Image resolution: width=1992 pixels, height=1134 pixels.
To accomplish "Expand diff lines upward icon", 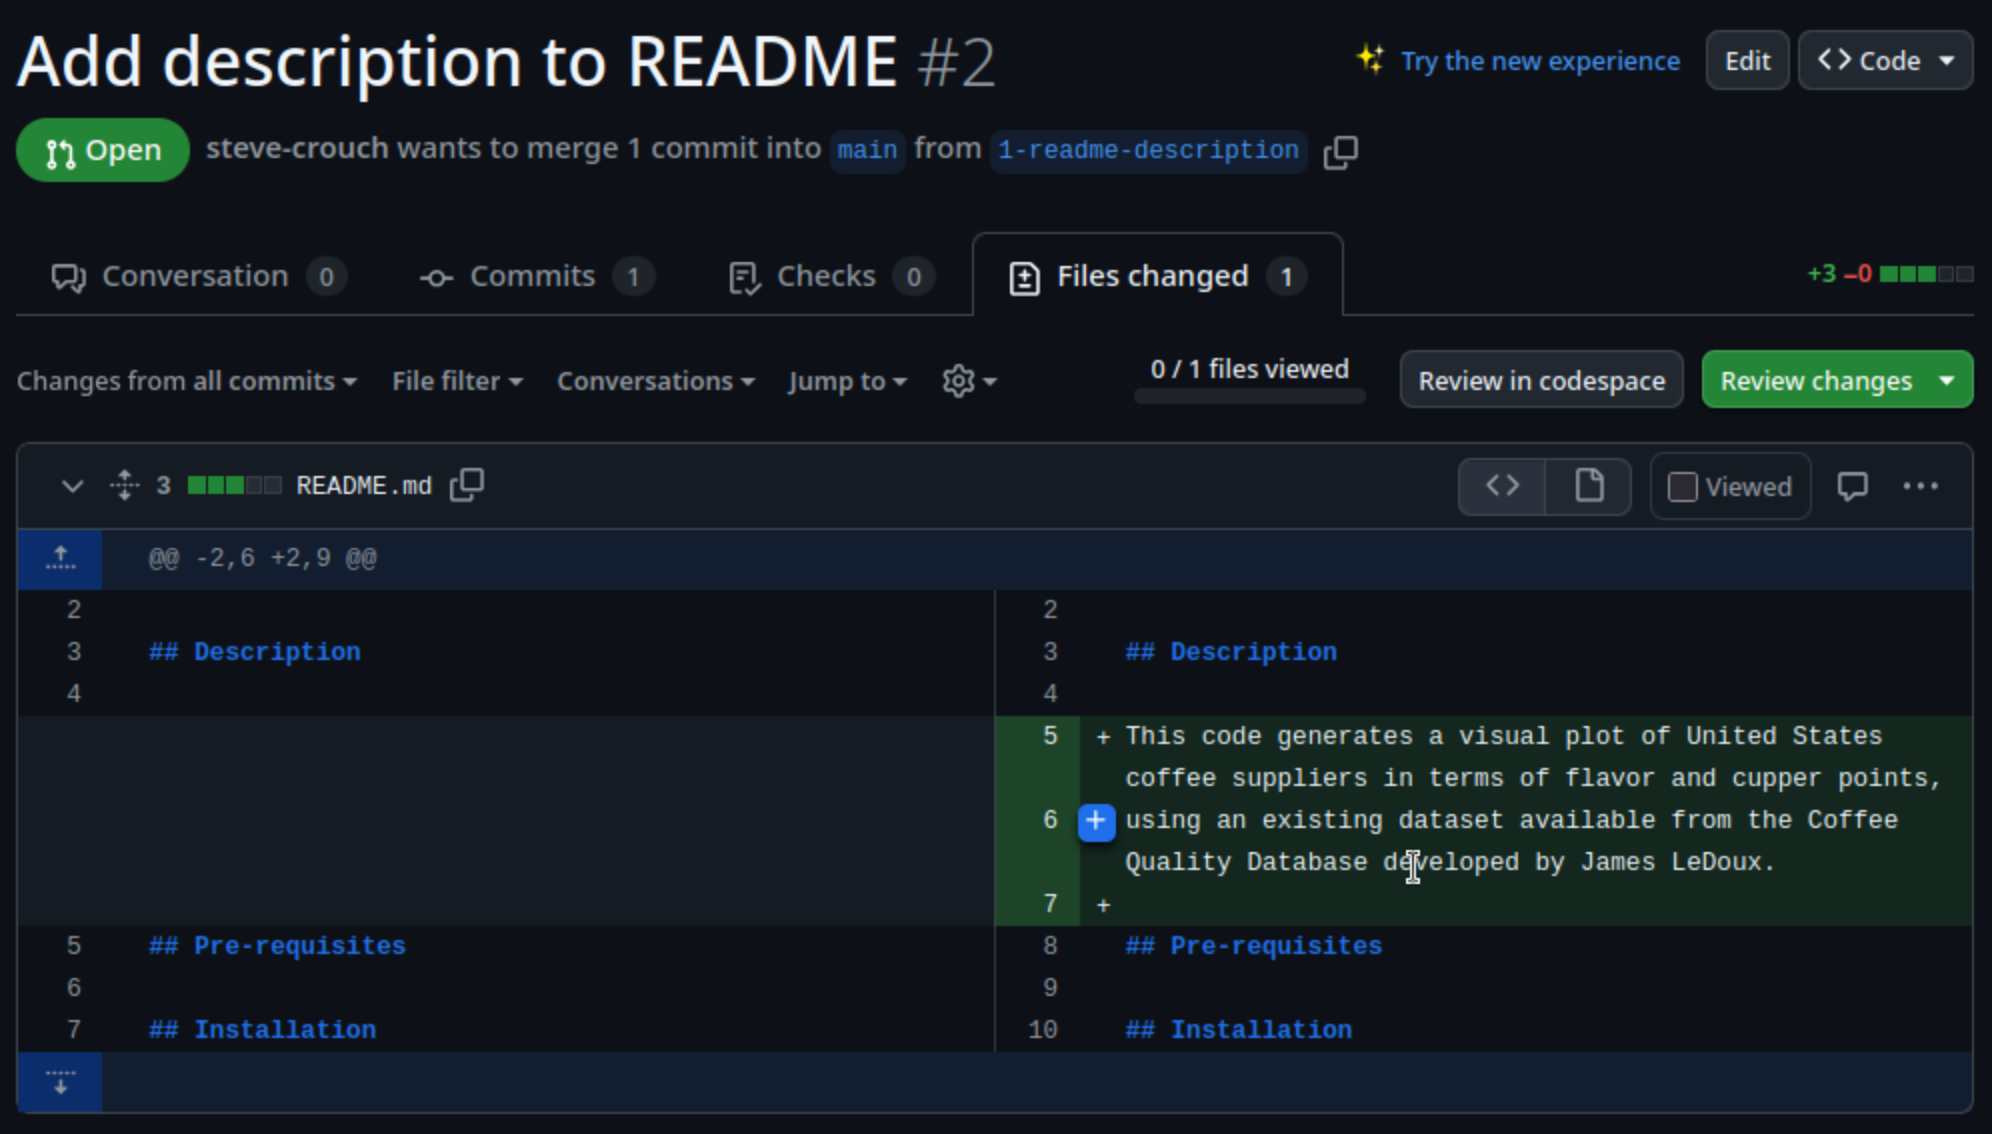I will [60, 558].
